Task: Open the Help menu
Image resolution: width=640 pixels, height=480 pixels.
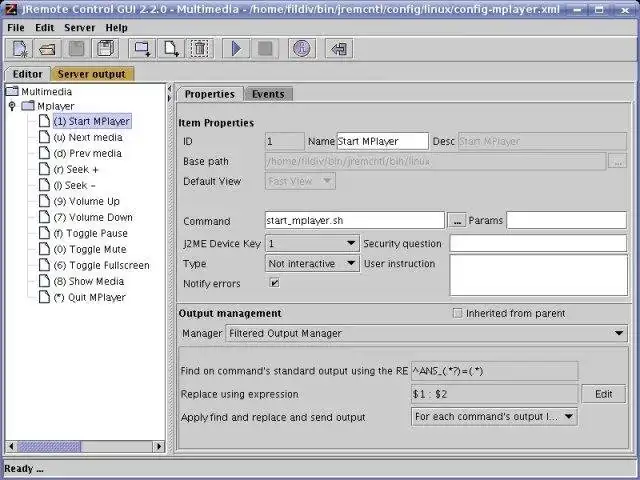Action: (x=116, y=28)
